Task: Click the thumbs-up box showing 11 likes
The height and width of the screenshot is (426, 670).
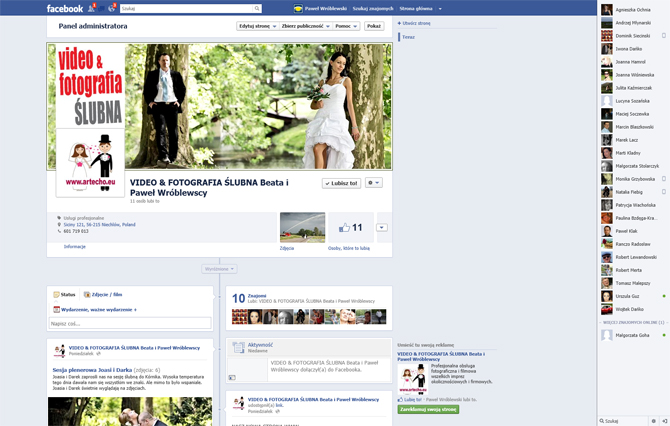Action: (x=350, y=227)
